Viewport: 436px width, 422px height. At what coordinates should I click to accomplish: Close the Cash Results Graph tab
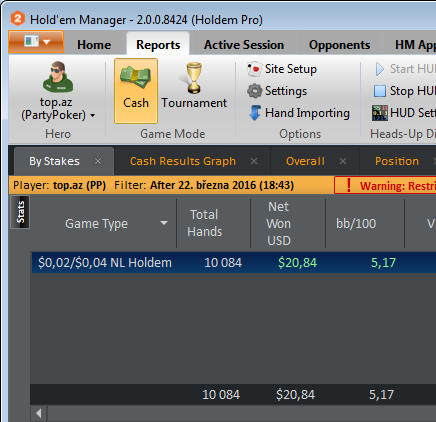pos(254,161)
